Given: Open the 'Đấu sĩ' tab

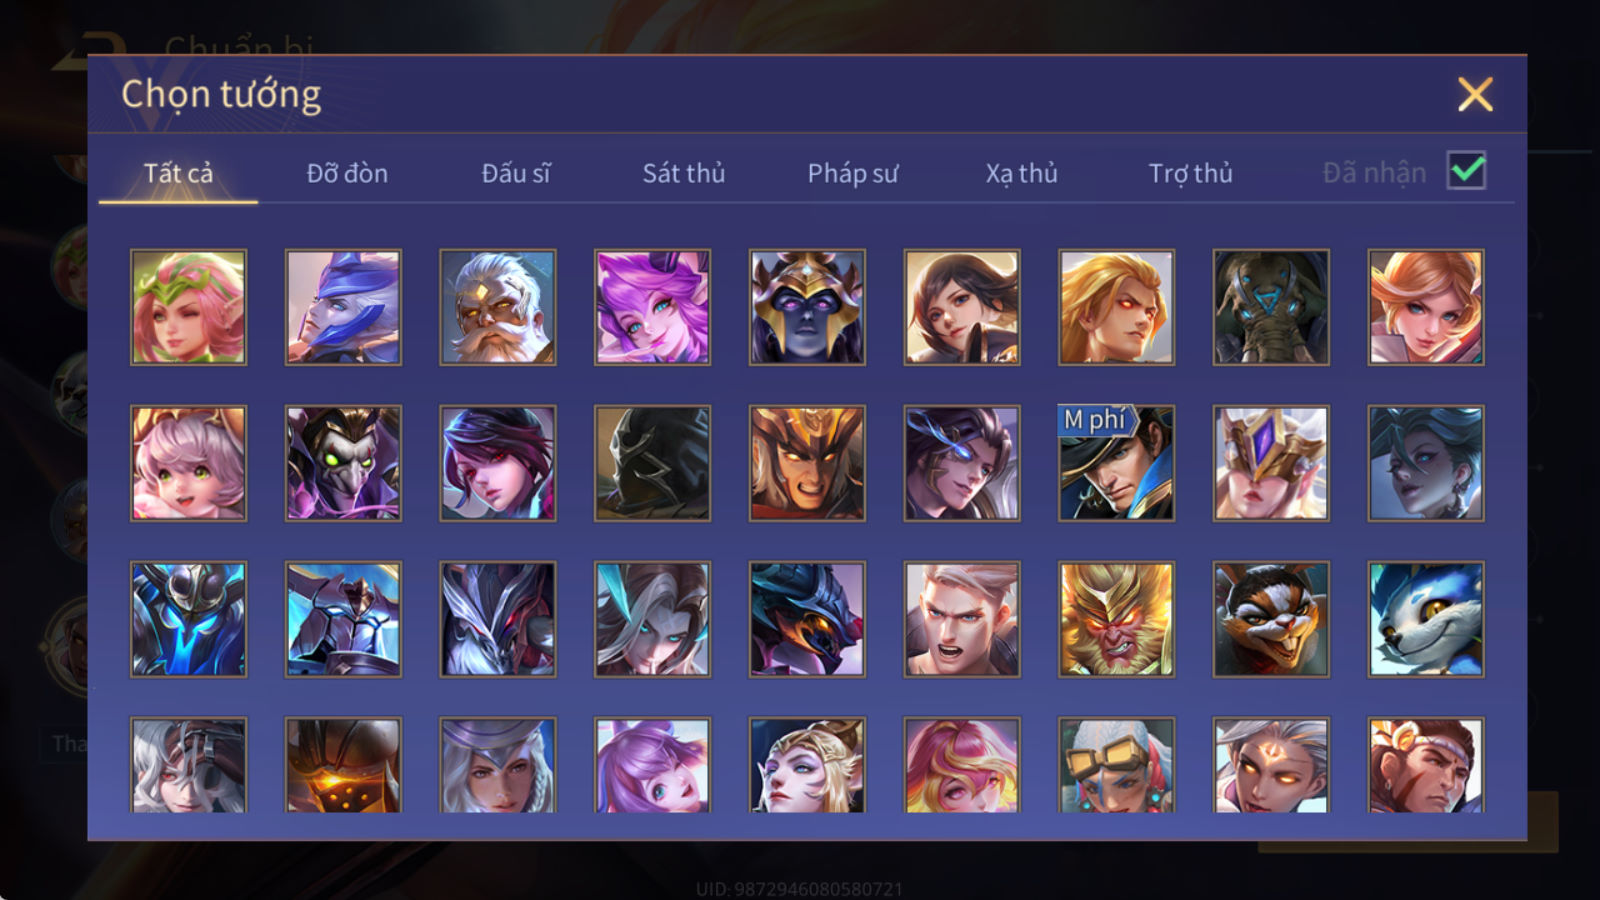Looking at the screenshot, I should [516, 173].
